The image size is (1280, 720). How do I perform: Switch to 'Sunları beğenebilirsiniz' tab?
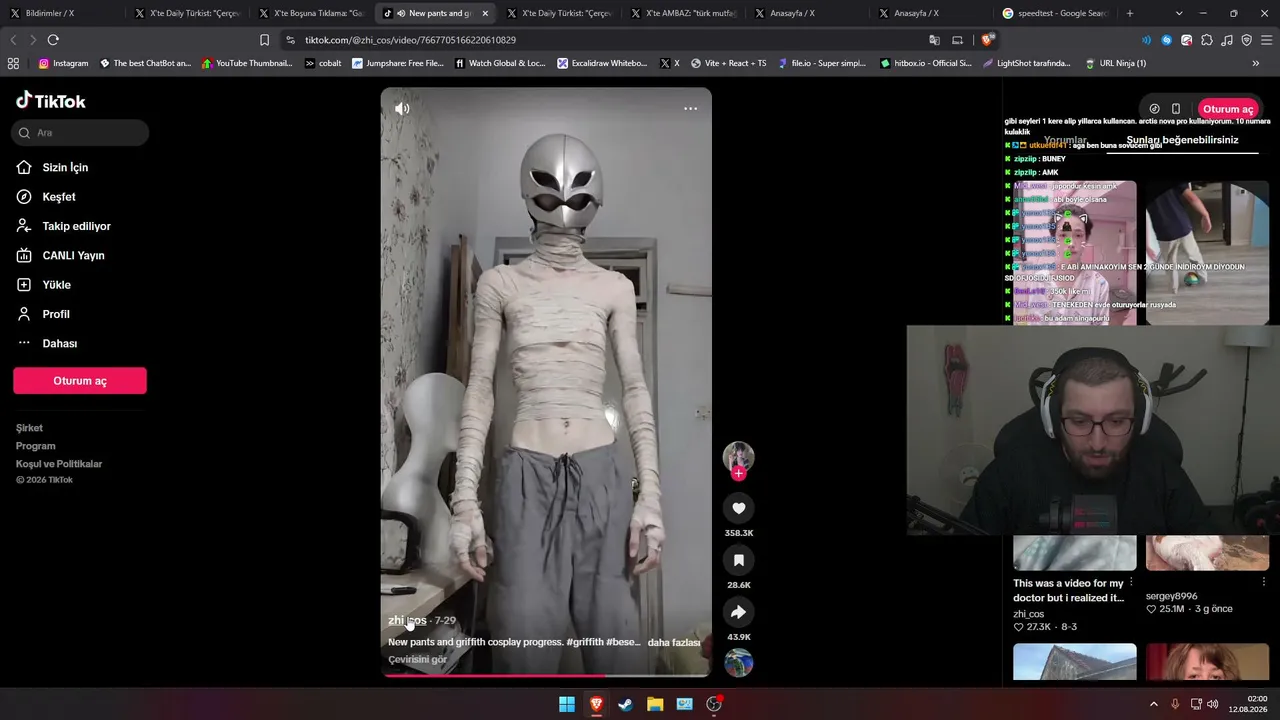coord(1182,141)
